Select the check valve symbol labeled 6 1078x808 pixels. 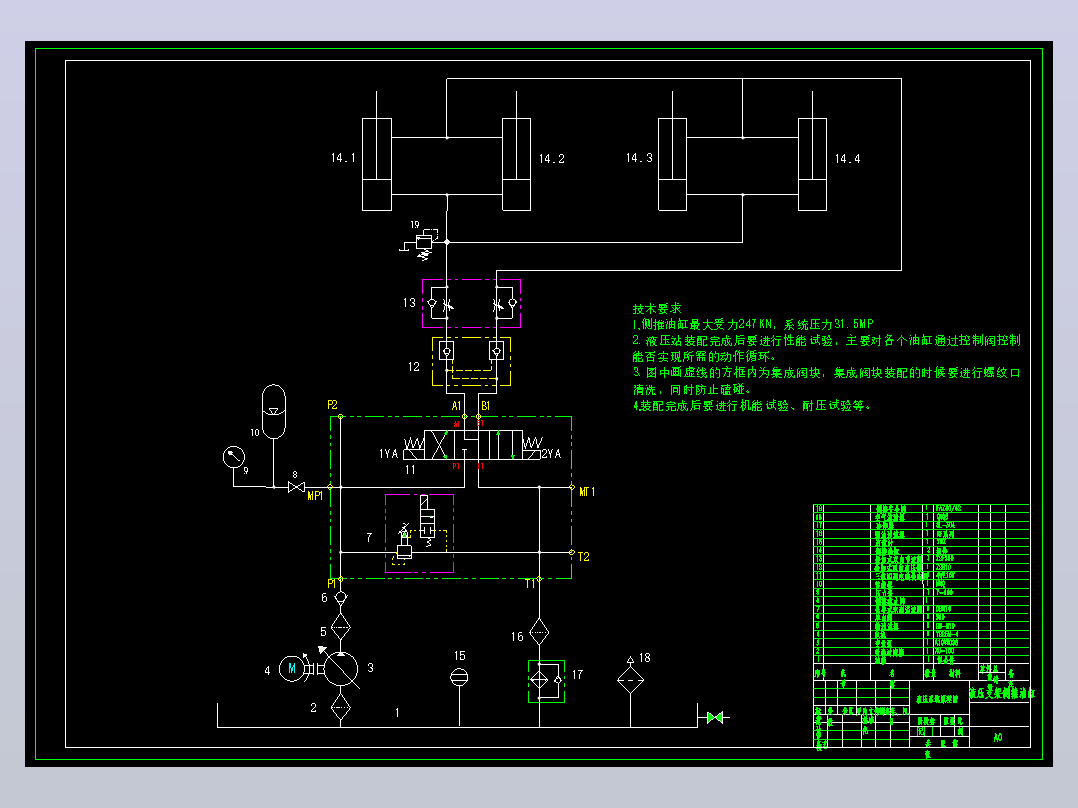341,598
